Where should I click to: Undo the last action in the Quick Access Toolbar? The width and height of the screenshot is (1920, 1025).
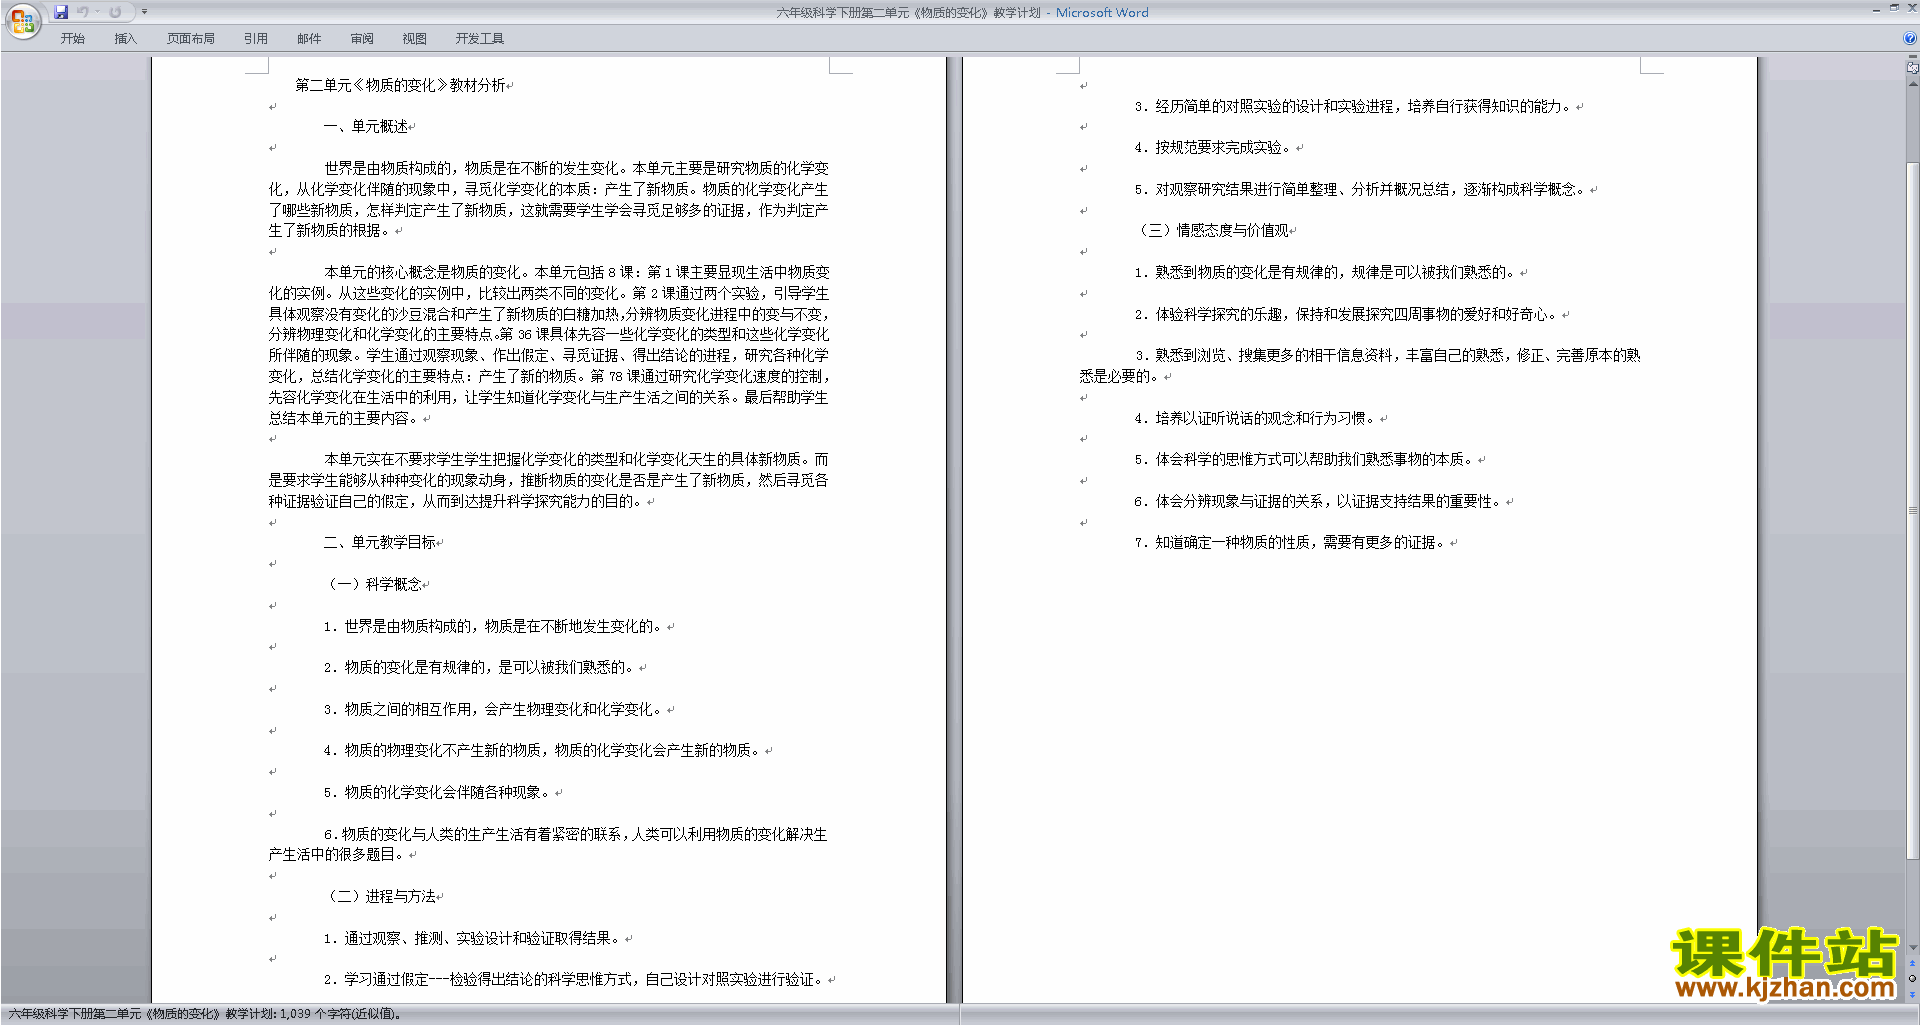click(x=83, y=12)
